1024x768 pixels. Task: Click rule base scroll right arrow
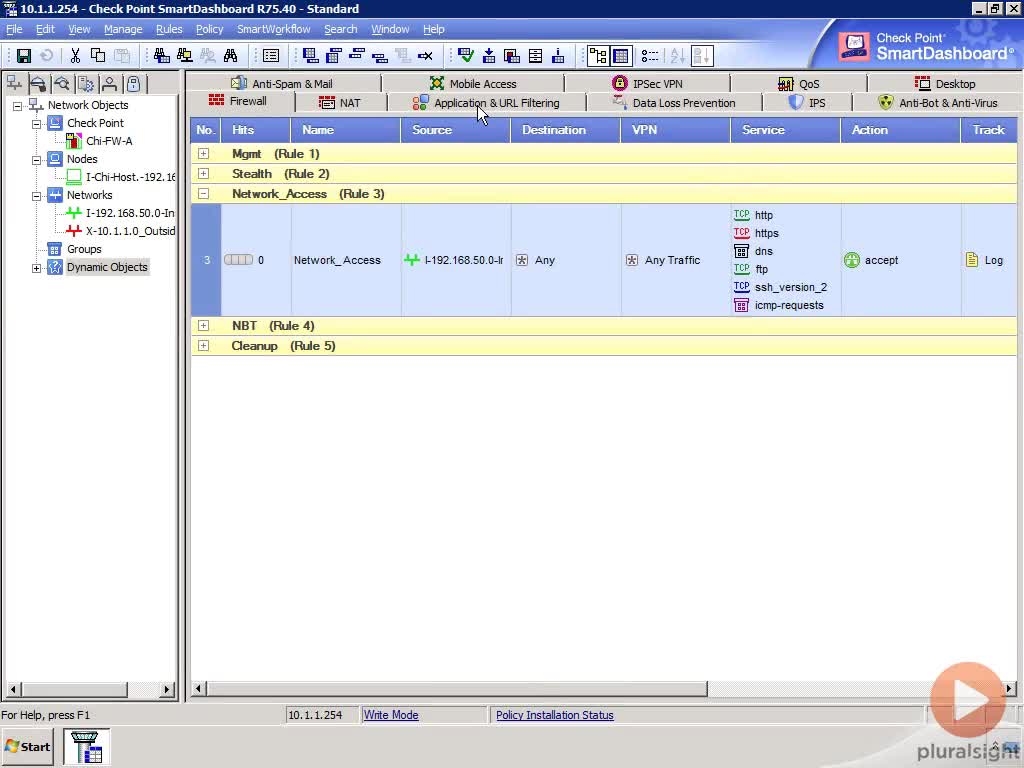click(1010, 688)
